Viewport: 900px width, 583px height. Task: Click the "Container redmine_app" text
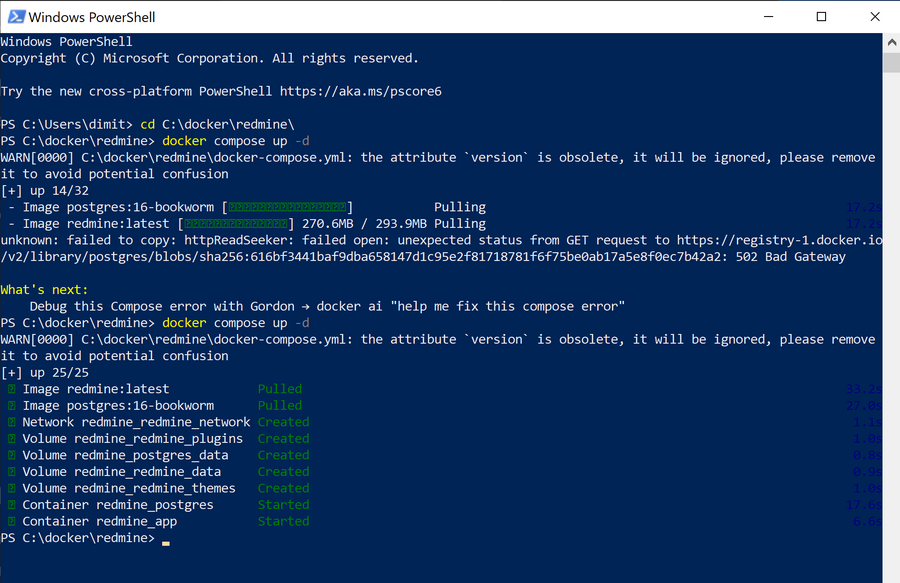99,522
